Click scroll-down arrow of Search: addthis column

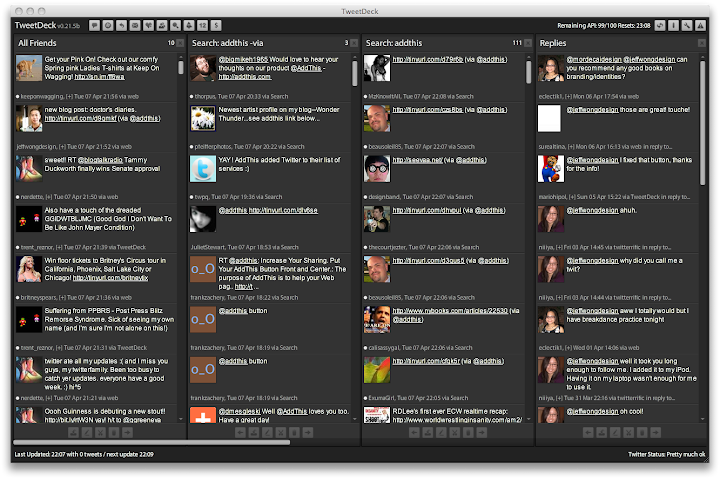pyautogui.click(x=529, y=419)
